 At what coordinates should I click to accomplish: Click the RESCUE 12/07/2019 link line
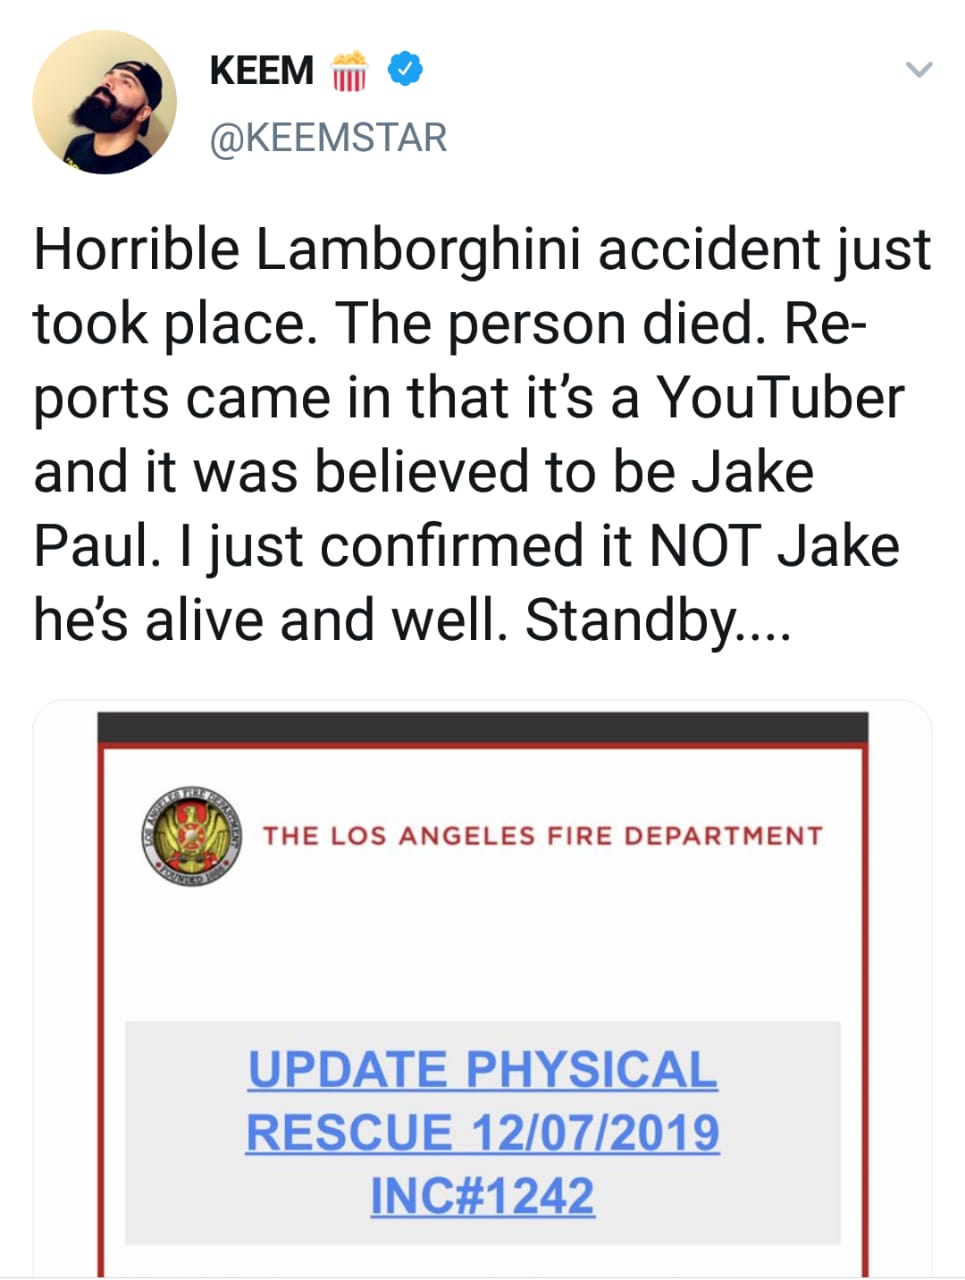click(482, 1133)
